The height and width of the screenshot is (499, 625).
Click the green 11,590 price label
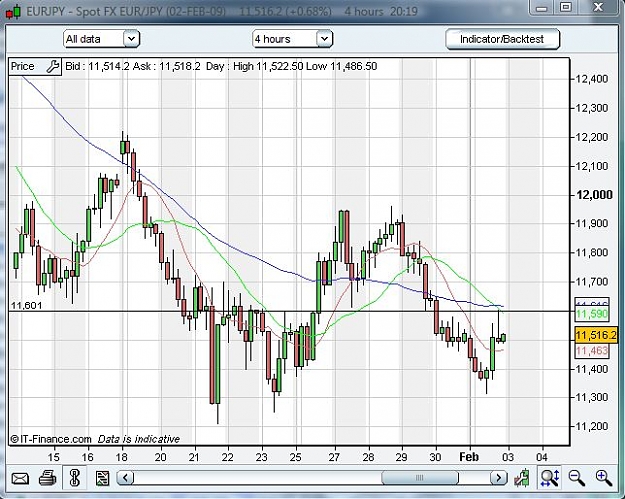pyautogui.click(x=592, y=314)
